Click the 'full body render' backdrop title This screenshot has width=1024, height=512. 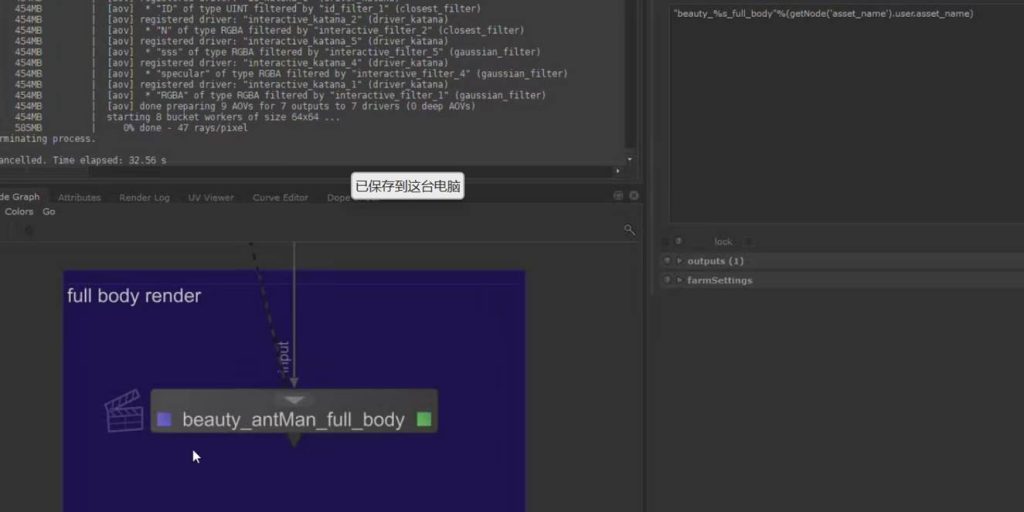[x=134, y=296]
